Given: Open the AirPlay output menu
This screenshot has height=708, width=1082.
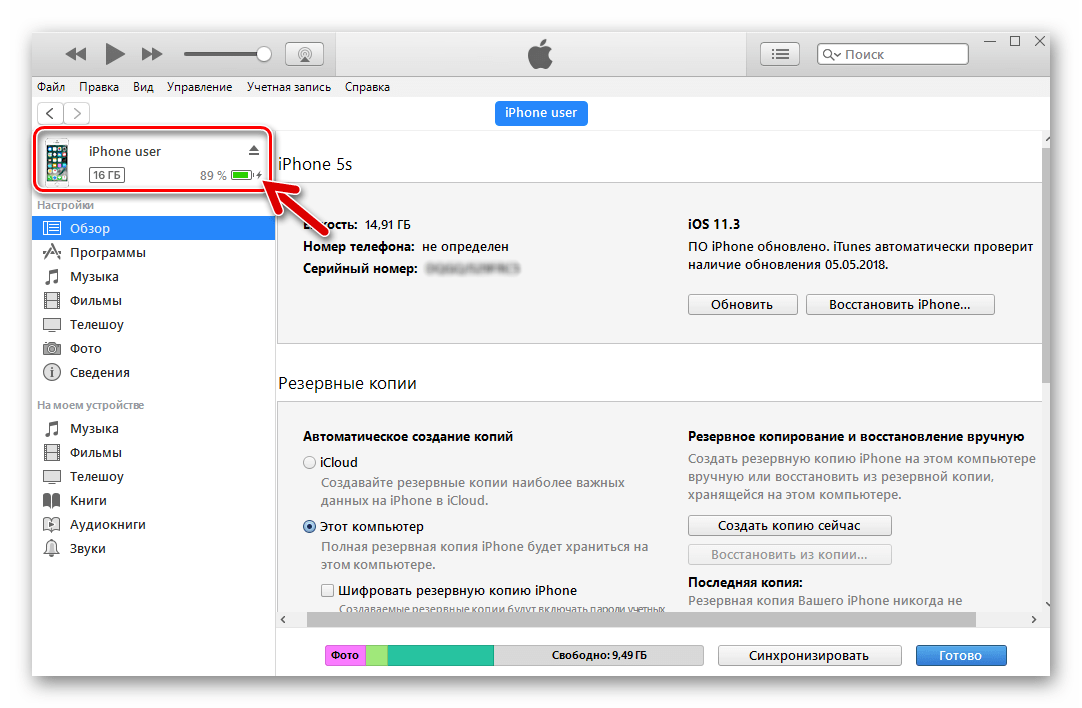Looking at the screenshot, I should [x=304, y=54].
